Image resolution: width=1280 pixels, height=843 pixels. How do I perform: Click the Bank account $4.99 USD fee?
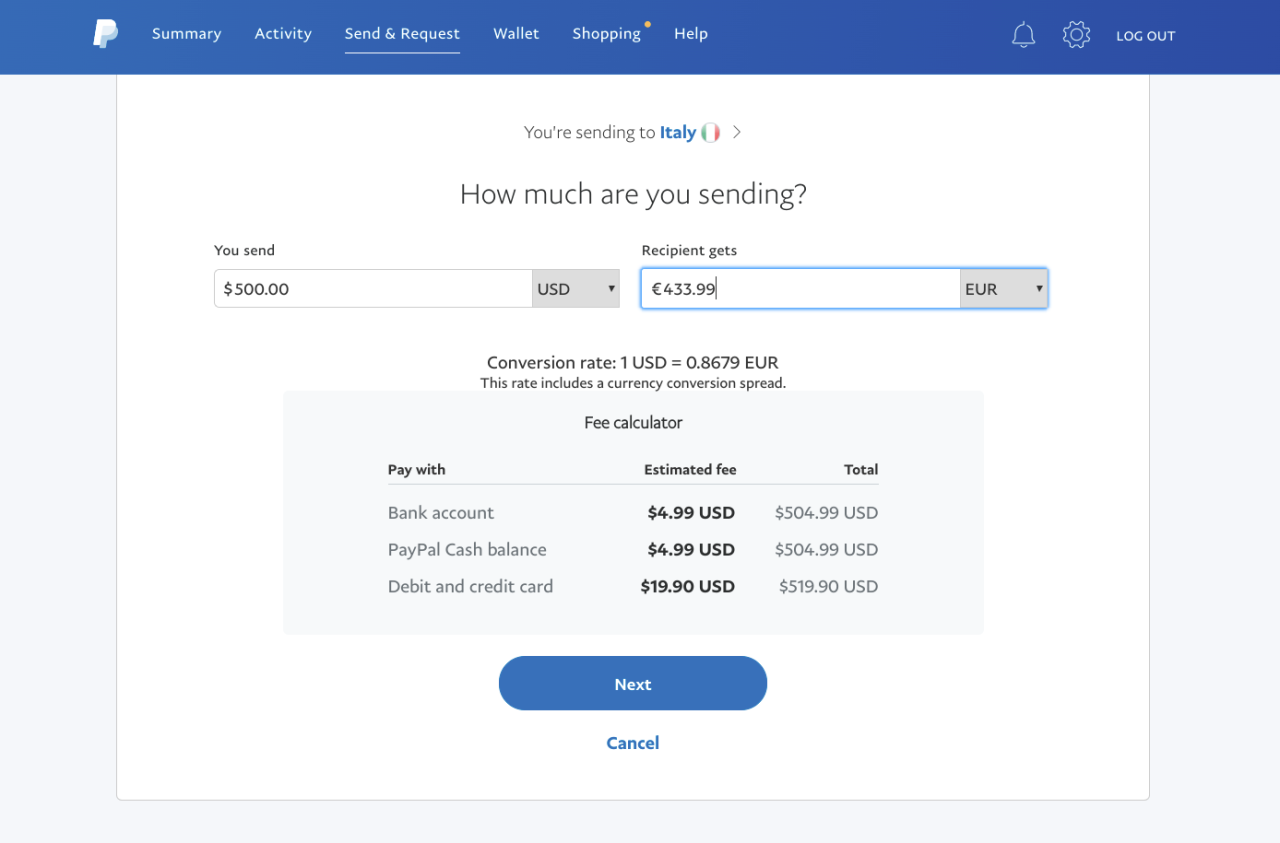[691, 513]
